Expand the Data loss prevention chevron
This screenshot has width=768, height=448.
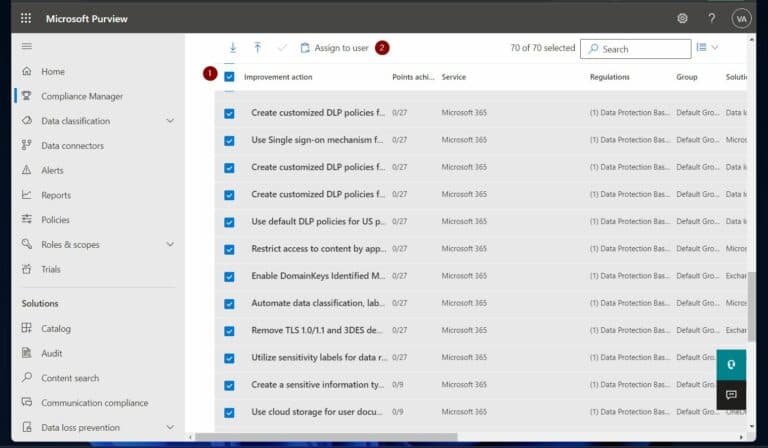click(170, 427)
